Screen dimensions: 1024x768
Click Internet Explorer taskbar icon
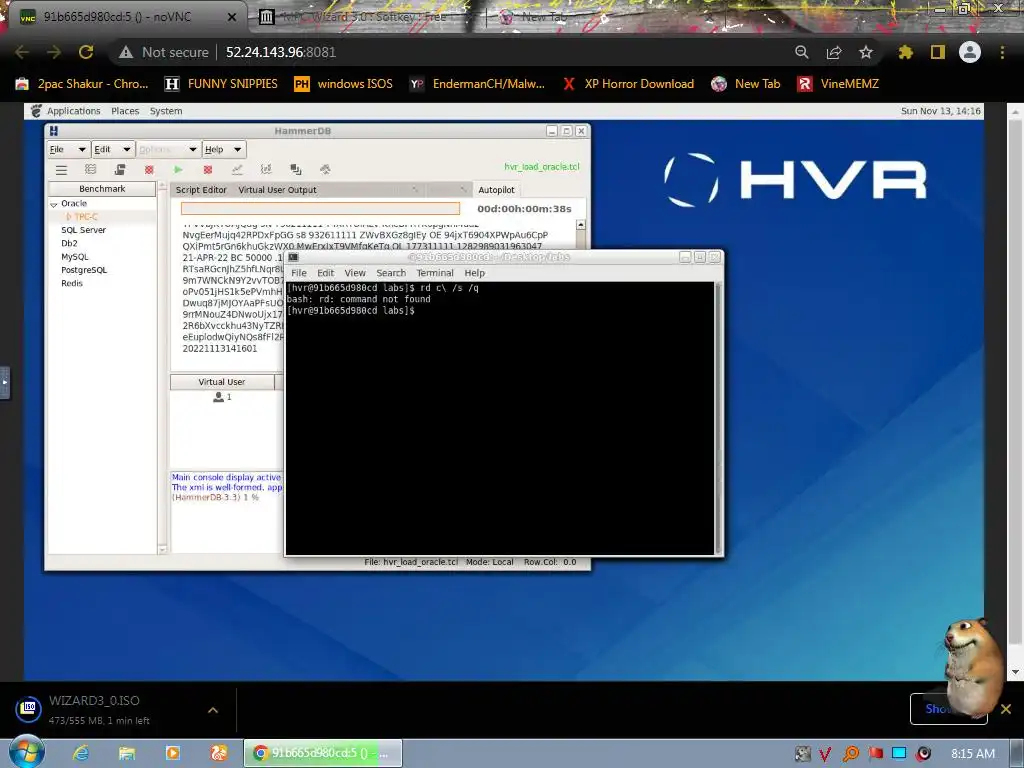81,753
